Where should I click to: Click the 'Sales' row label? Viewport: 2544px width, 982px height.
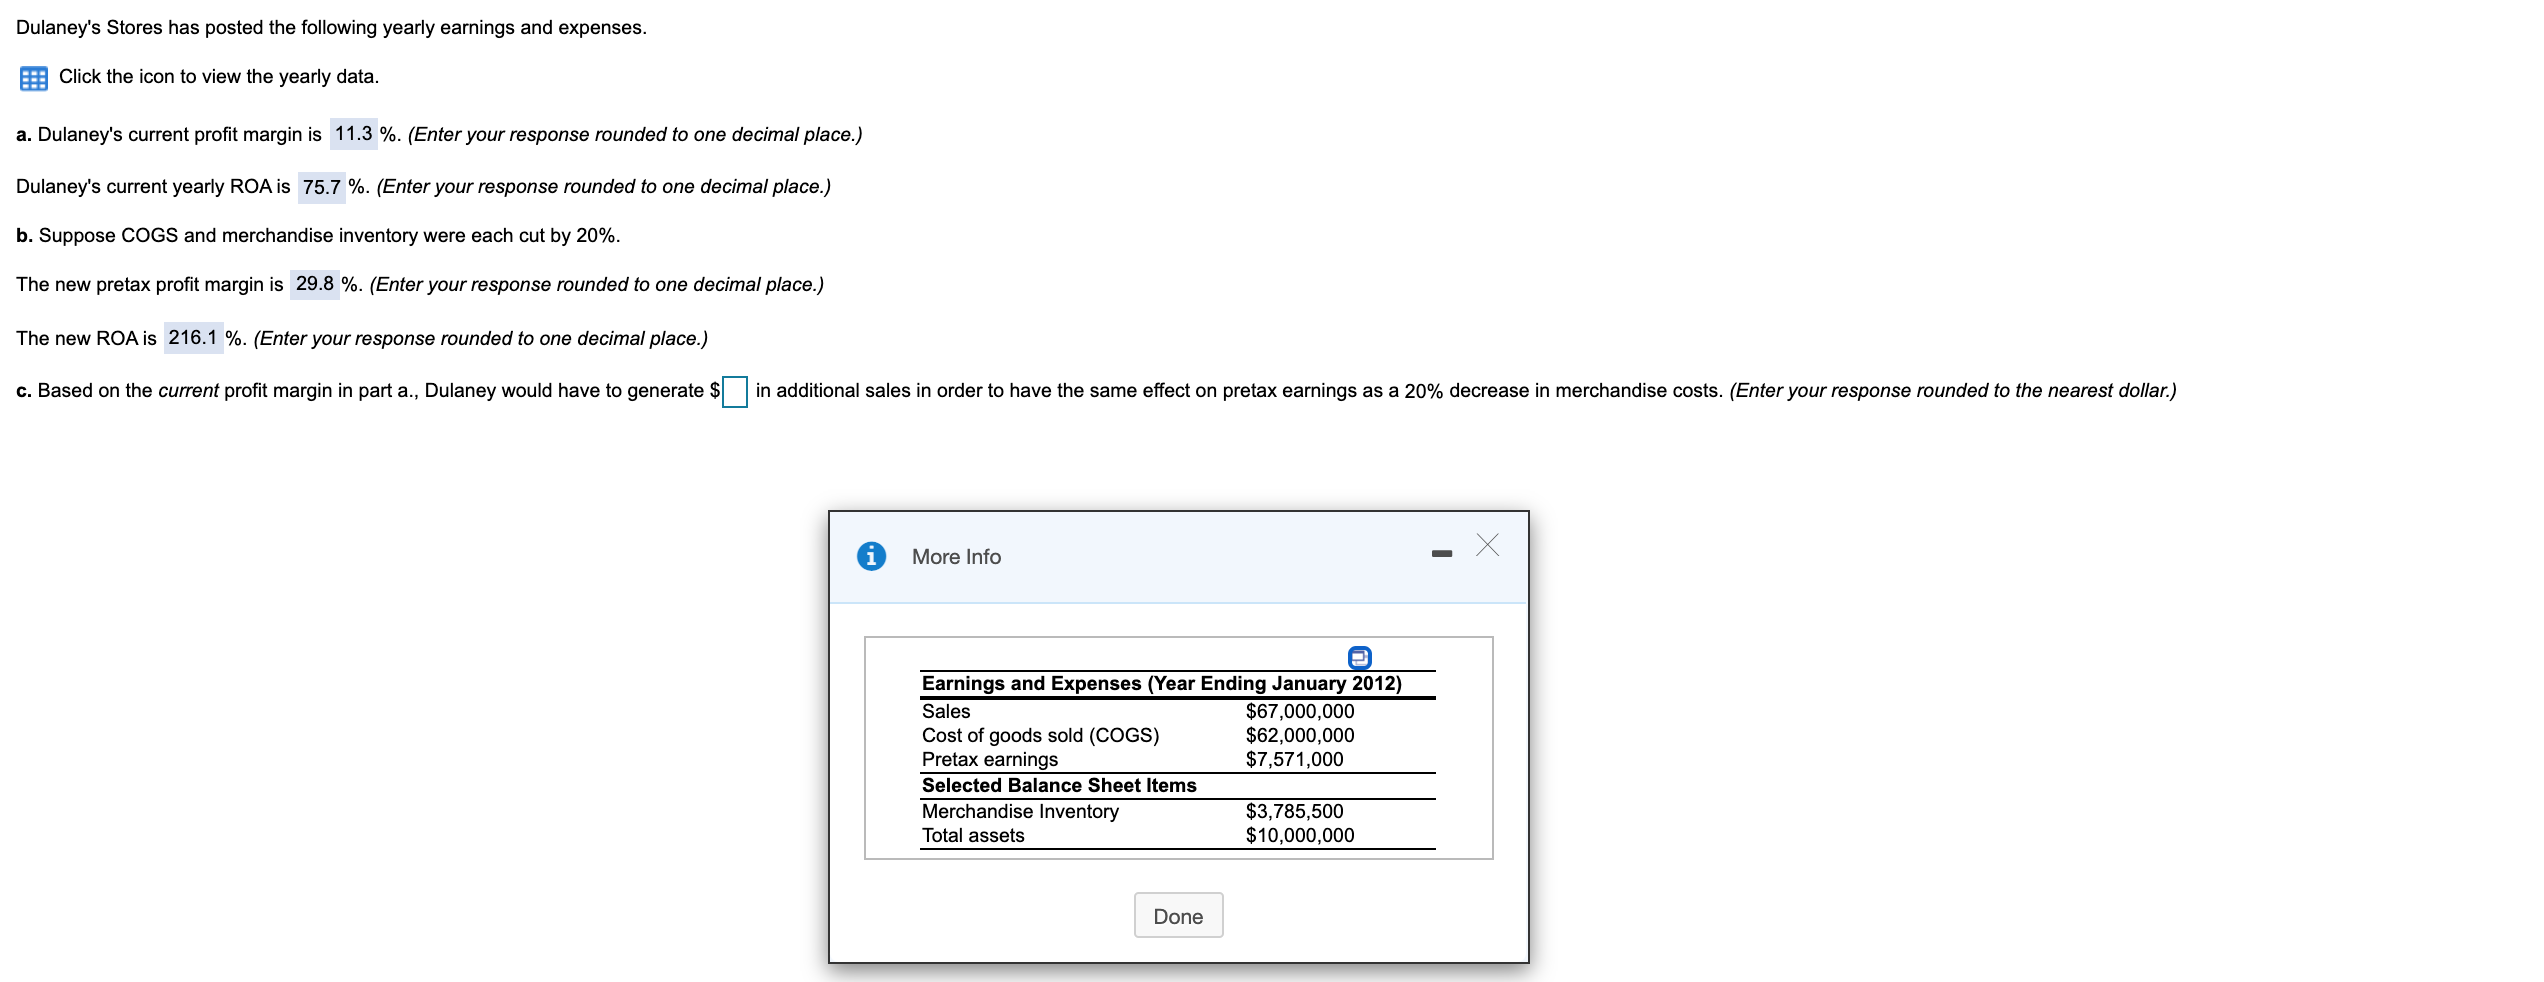(x=946, y=711)
